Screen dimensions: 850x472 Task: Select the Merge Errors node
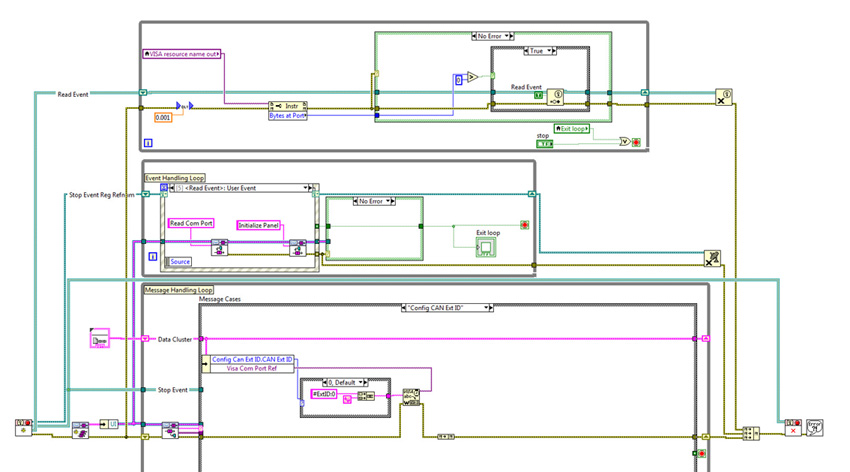[751, 433]
